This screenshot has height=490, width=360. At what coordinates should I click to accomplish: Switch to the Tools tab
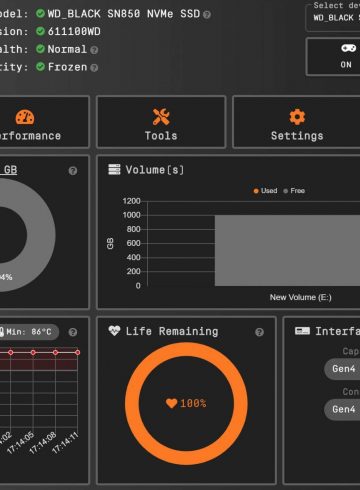[x=161, y=122]
